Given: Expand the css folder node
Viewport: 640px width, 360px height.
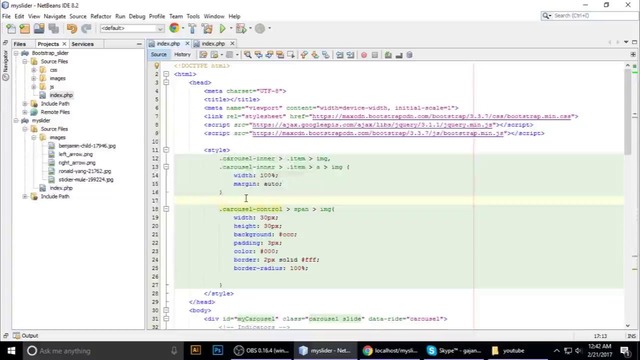Looking at the screenshot, I should pyautogui.click(x=34, y=70).
